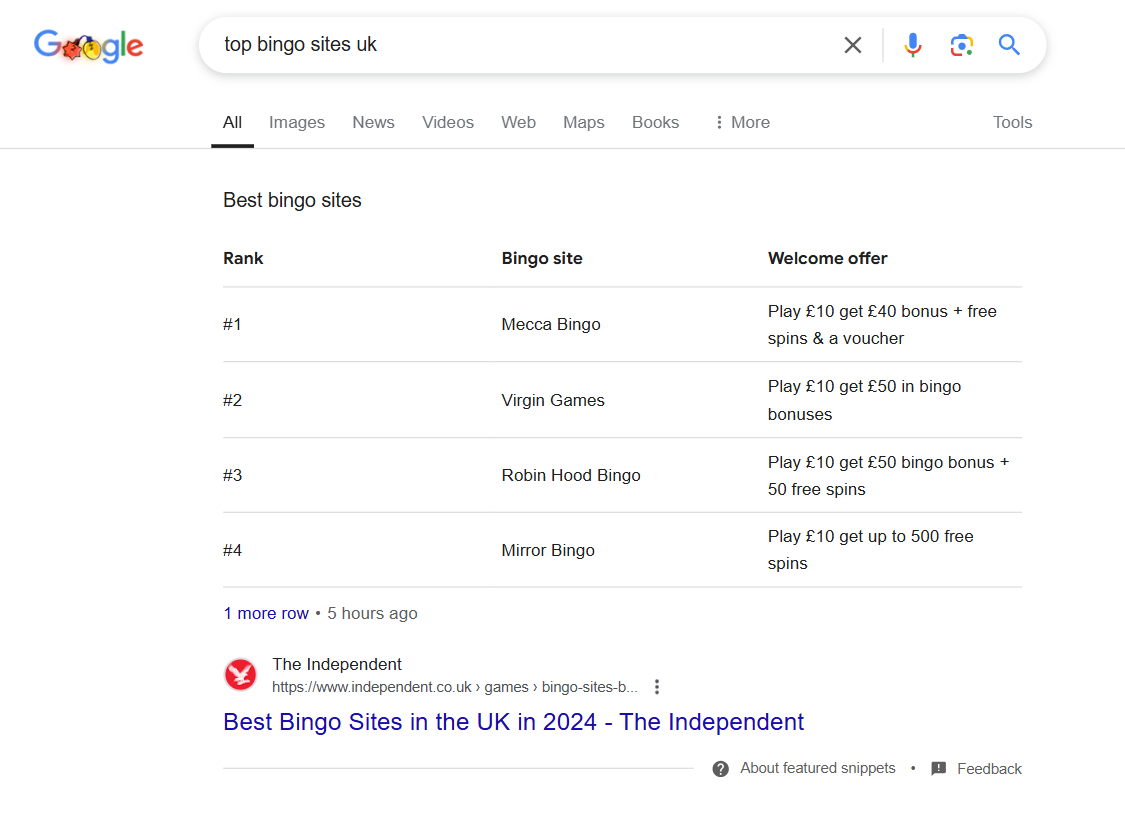Click the independent.co.uk URL breadcrumb
Viewport: 1125px width, 814px height.
[454, 687]
